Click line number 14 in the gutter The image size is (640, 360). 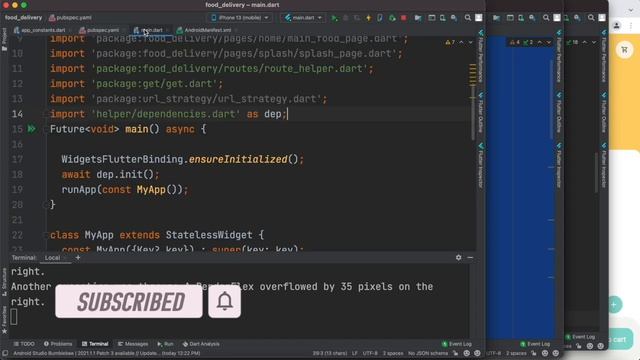(17, 114)
